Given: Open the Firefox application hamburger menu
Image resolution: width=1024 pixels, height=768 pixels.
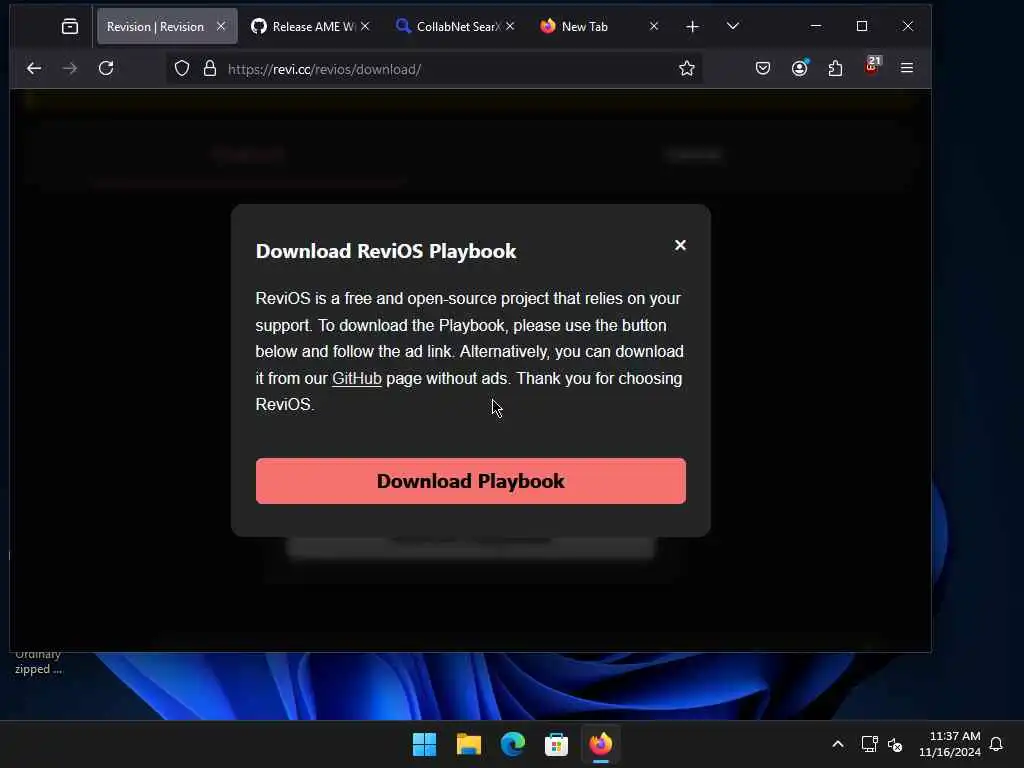Looking at the screenshot, I should [906, 68].
